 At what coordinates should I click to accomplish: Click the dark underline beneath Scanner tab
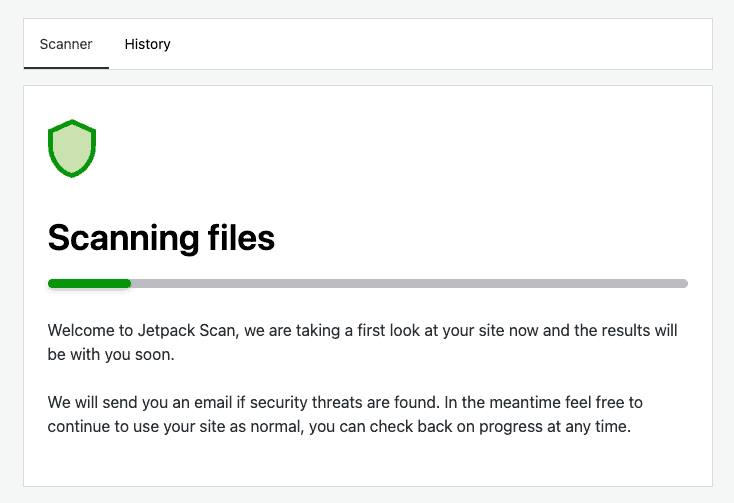pyautogui.click(x=66, y=68)
